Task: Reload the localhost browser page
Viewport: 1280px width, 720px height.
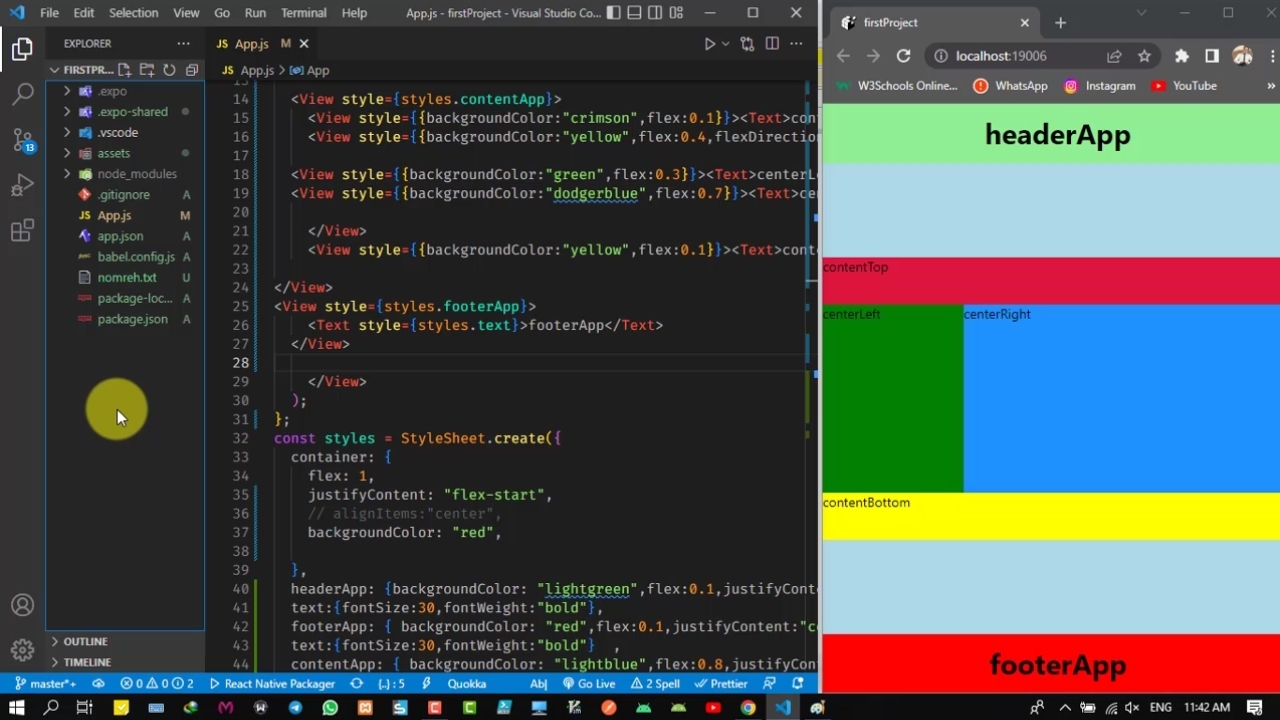Action: [x=903, y=56]
